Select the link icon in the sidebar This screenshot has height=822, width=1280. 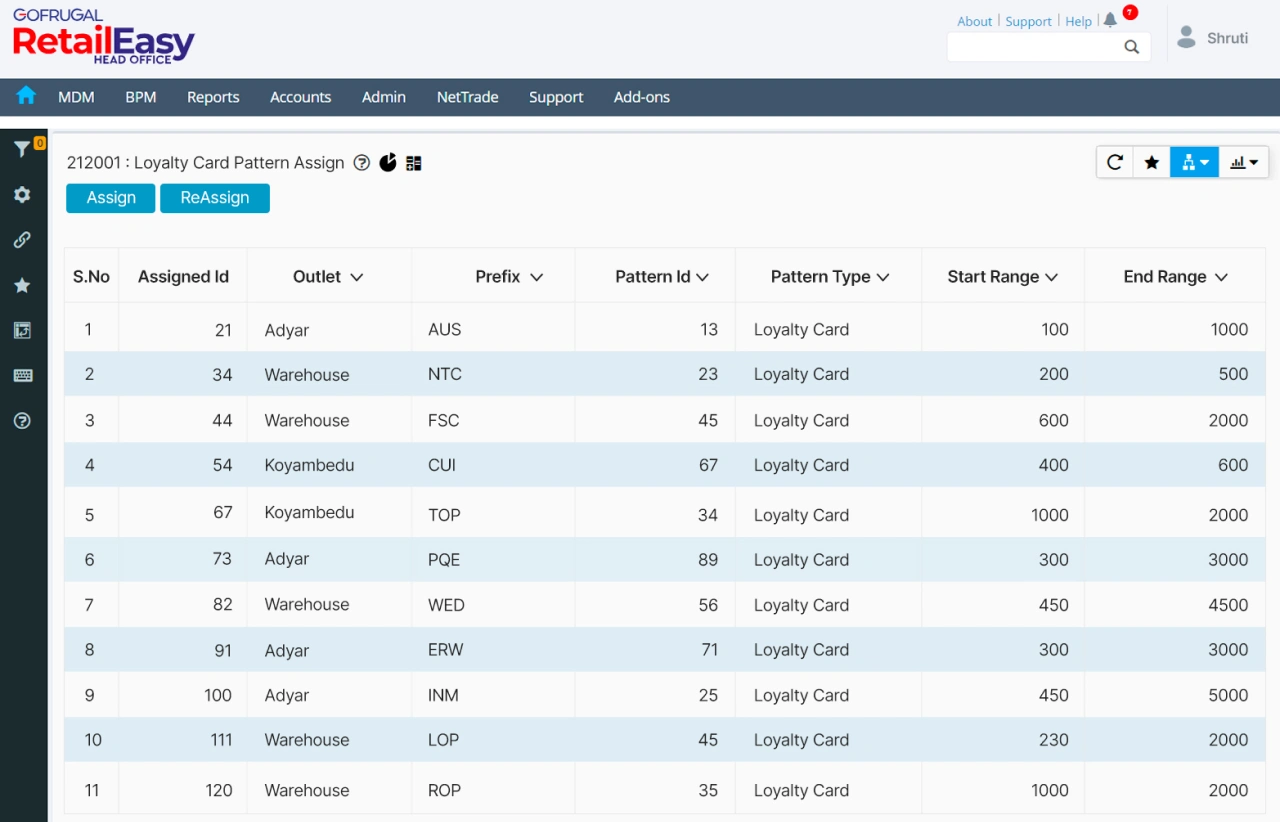tap(22, 239)
